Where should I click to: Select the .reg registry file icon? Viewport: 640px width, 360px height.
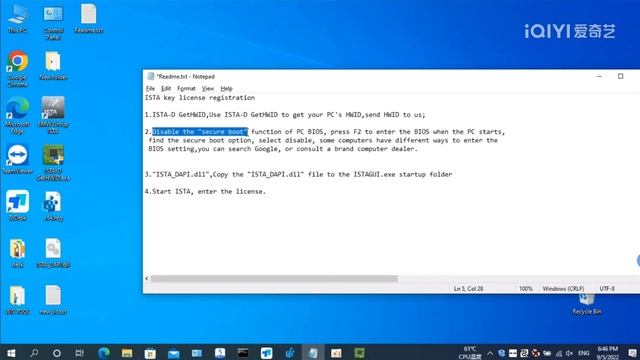tap(53, 206)
